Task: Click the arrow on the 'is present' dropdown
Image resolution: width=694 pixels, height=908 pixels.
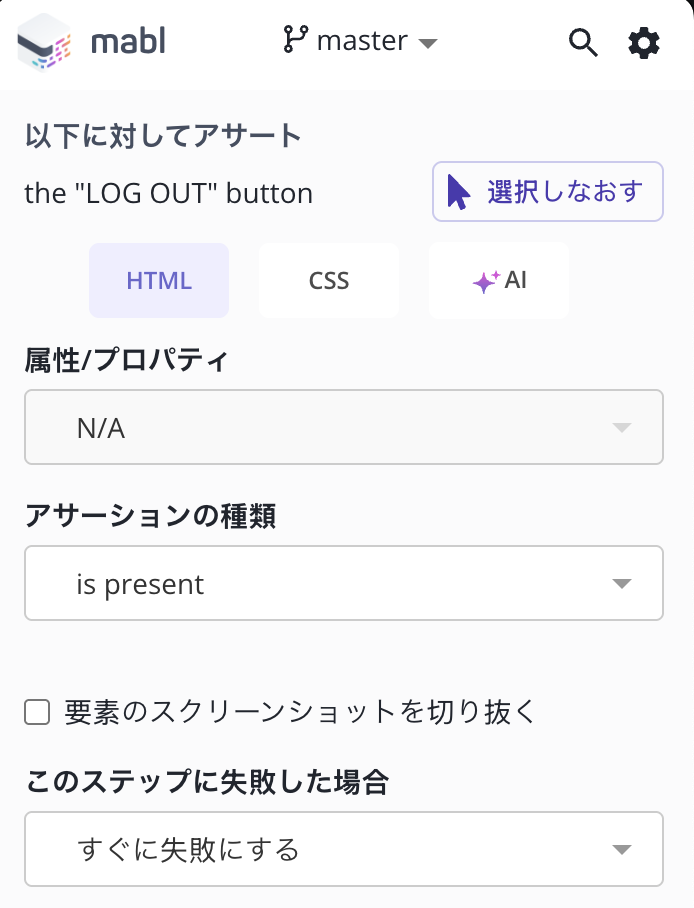Action: click(x=621, y=584)
